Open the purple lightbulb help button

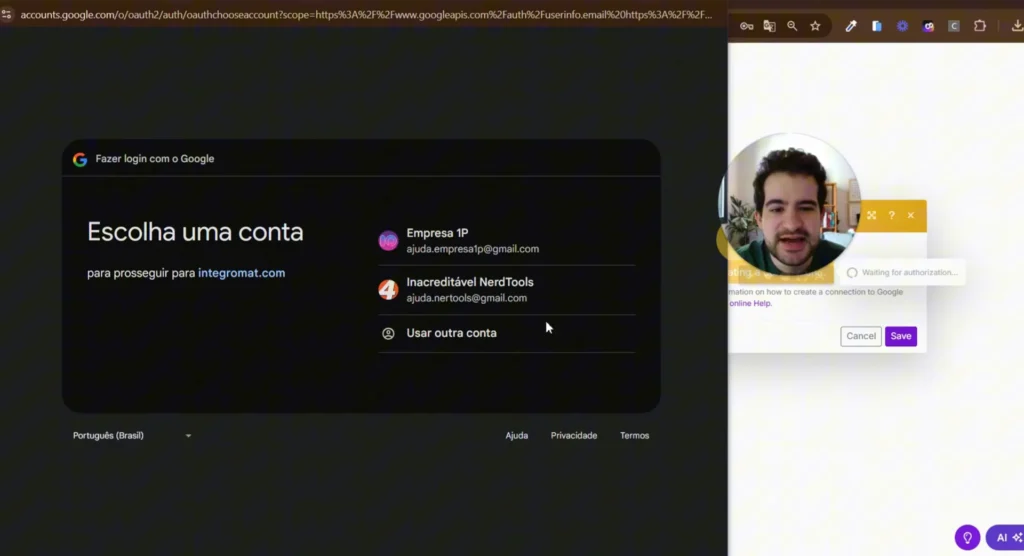[x=967, y=537]
